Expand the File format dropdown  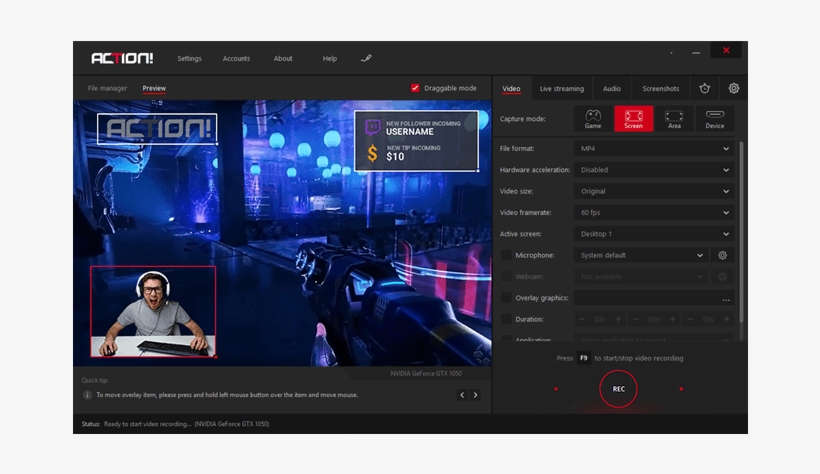[x=655, y=149]
